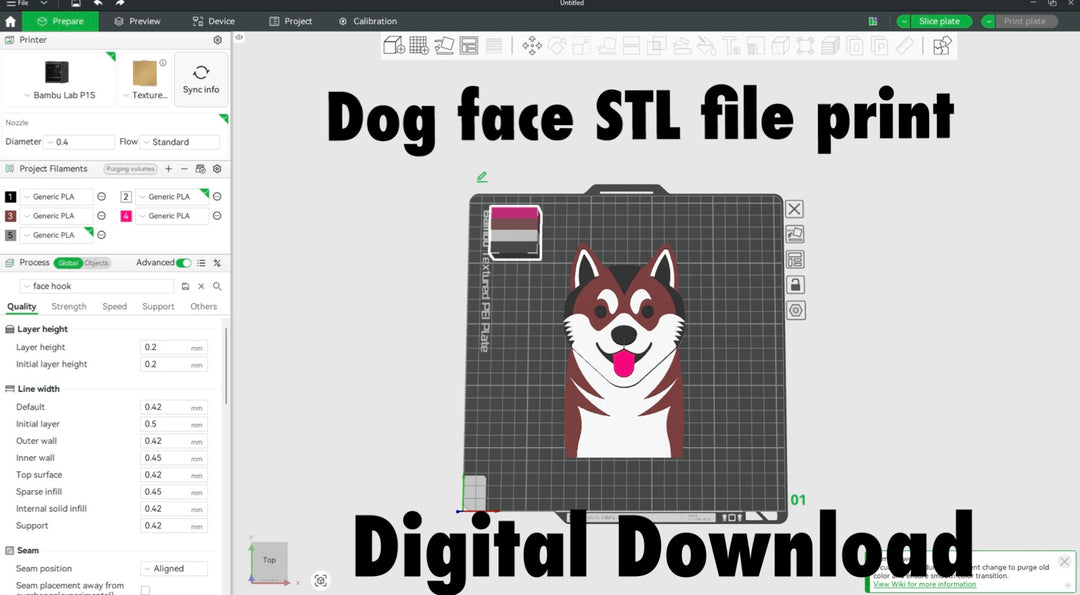
Task: Click the edit plate name pencil icon
Action: pyautogui.click(x=482, y=177)
